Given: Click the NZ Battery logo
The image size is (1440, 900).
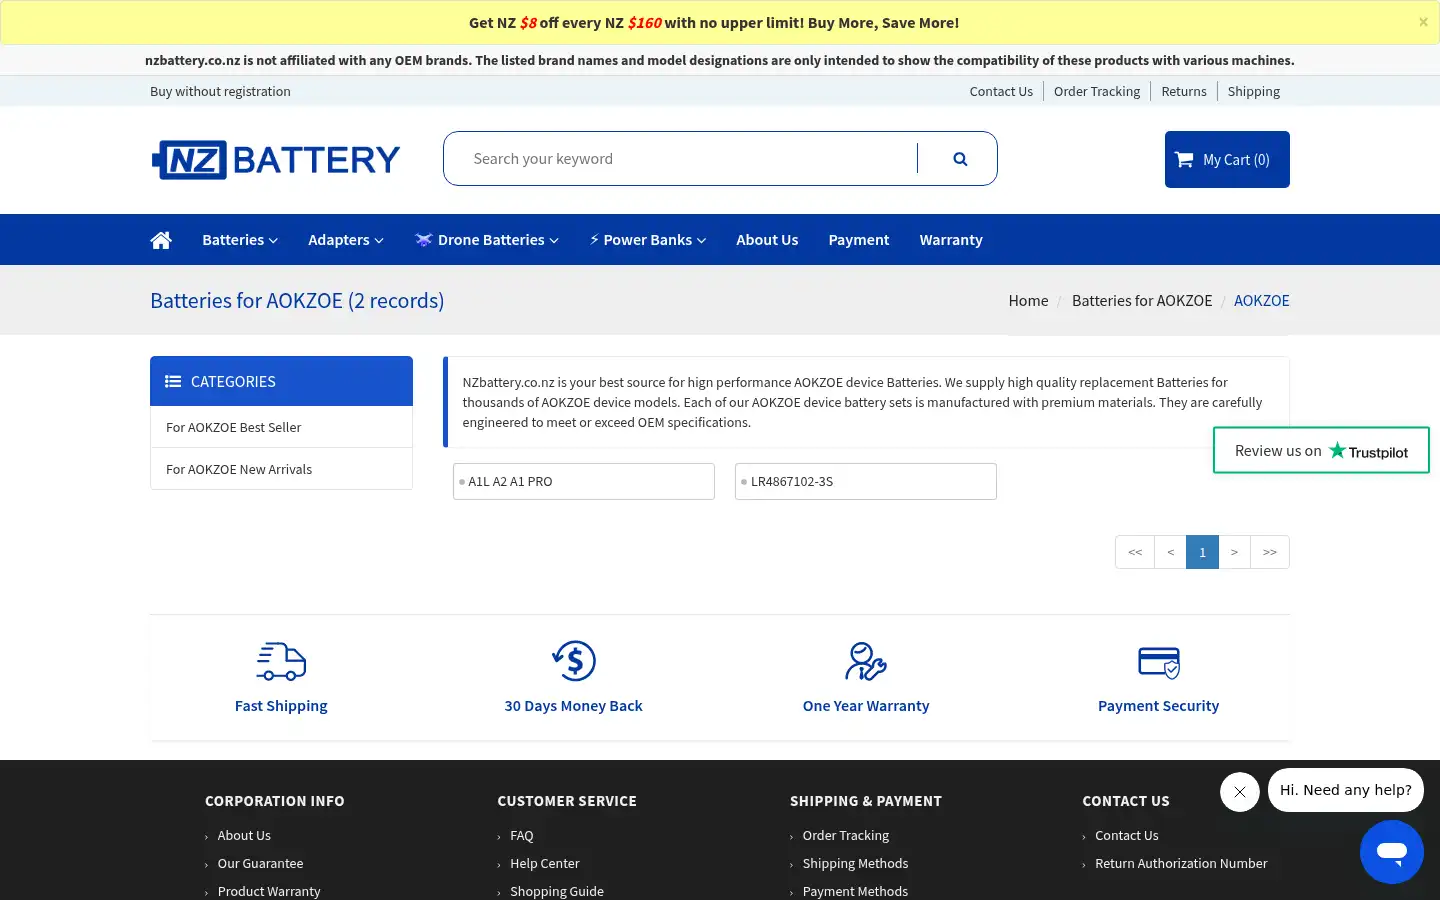Looking at the screenshot, I should pyautogui.click(x=276, y=159).
